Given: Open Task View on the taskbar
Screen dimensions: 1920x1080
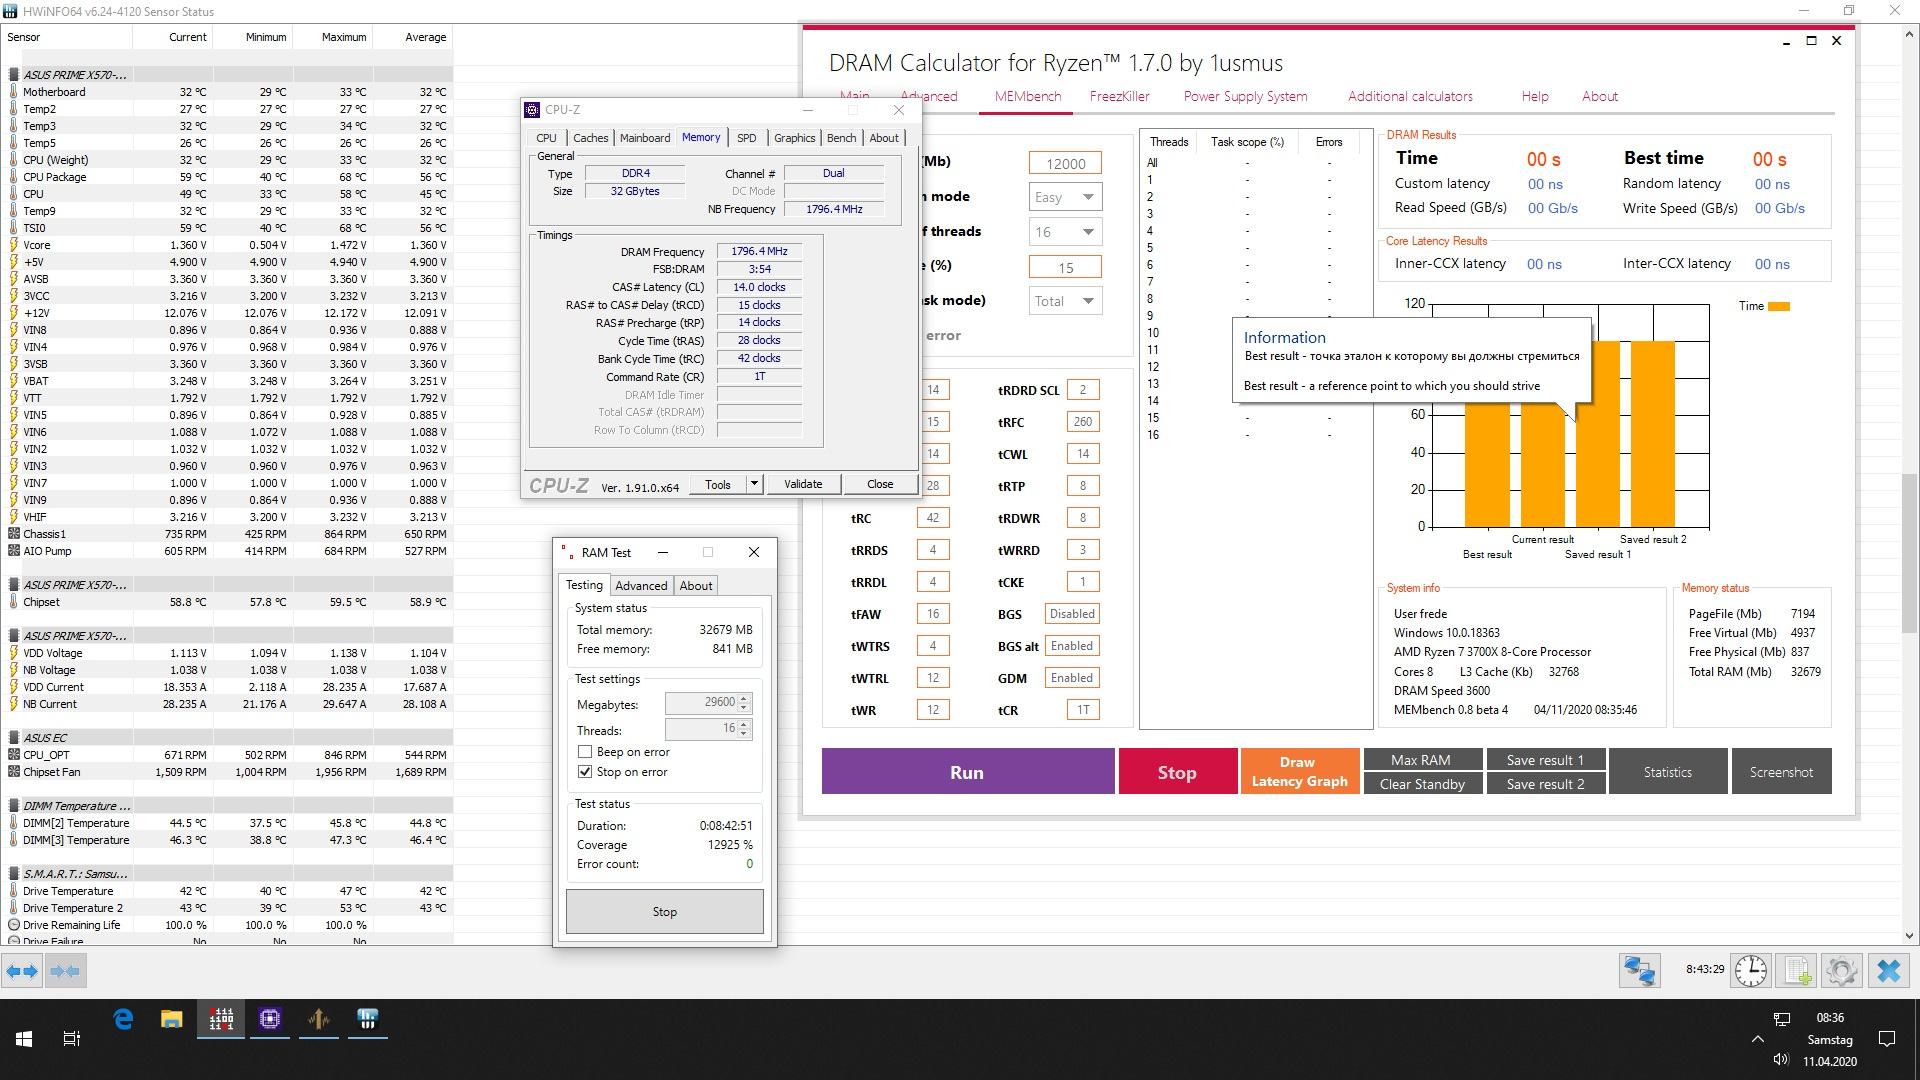Looking at the screenshot, I should pos(72,1039).
